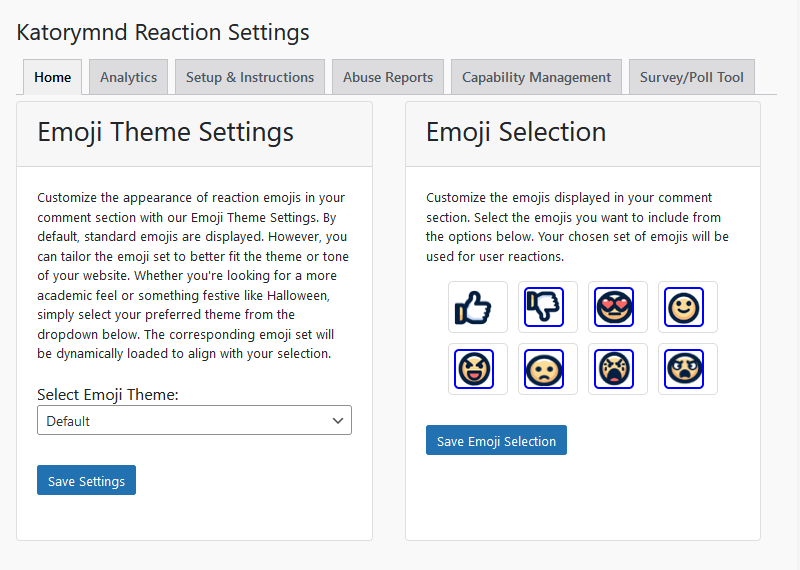Click the Katorymnd Reaction Settings title
The width and height of the screenshot is (800, 570).
(163, 32)
